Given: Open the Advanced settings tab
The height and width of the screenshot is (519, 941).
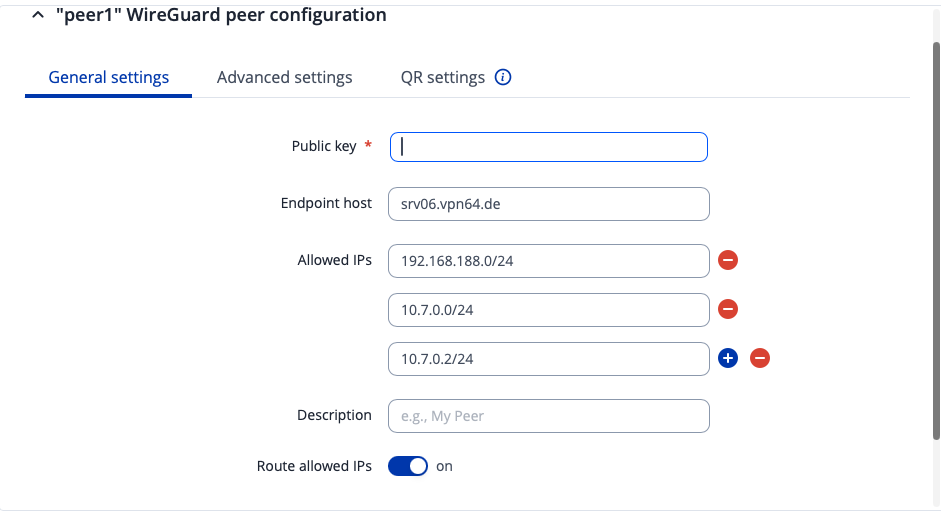Looking at the screenshot, I should click(x=284, y=77).
